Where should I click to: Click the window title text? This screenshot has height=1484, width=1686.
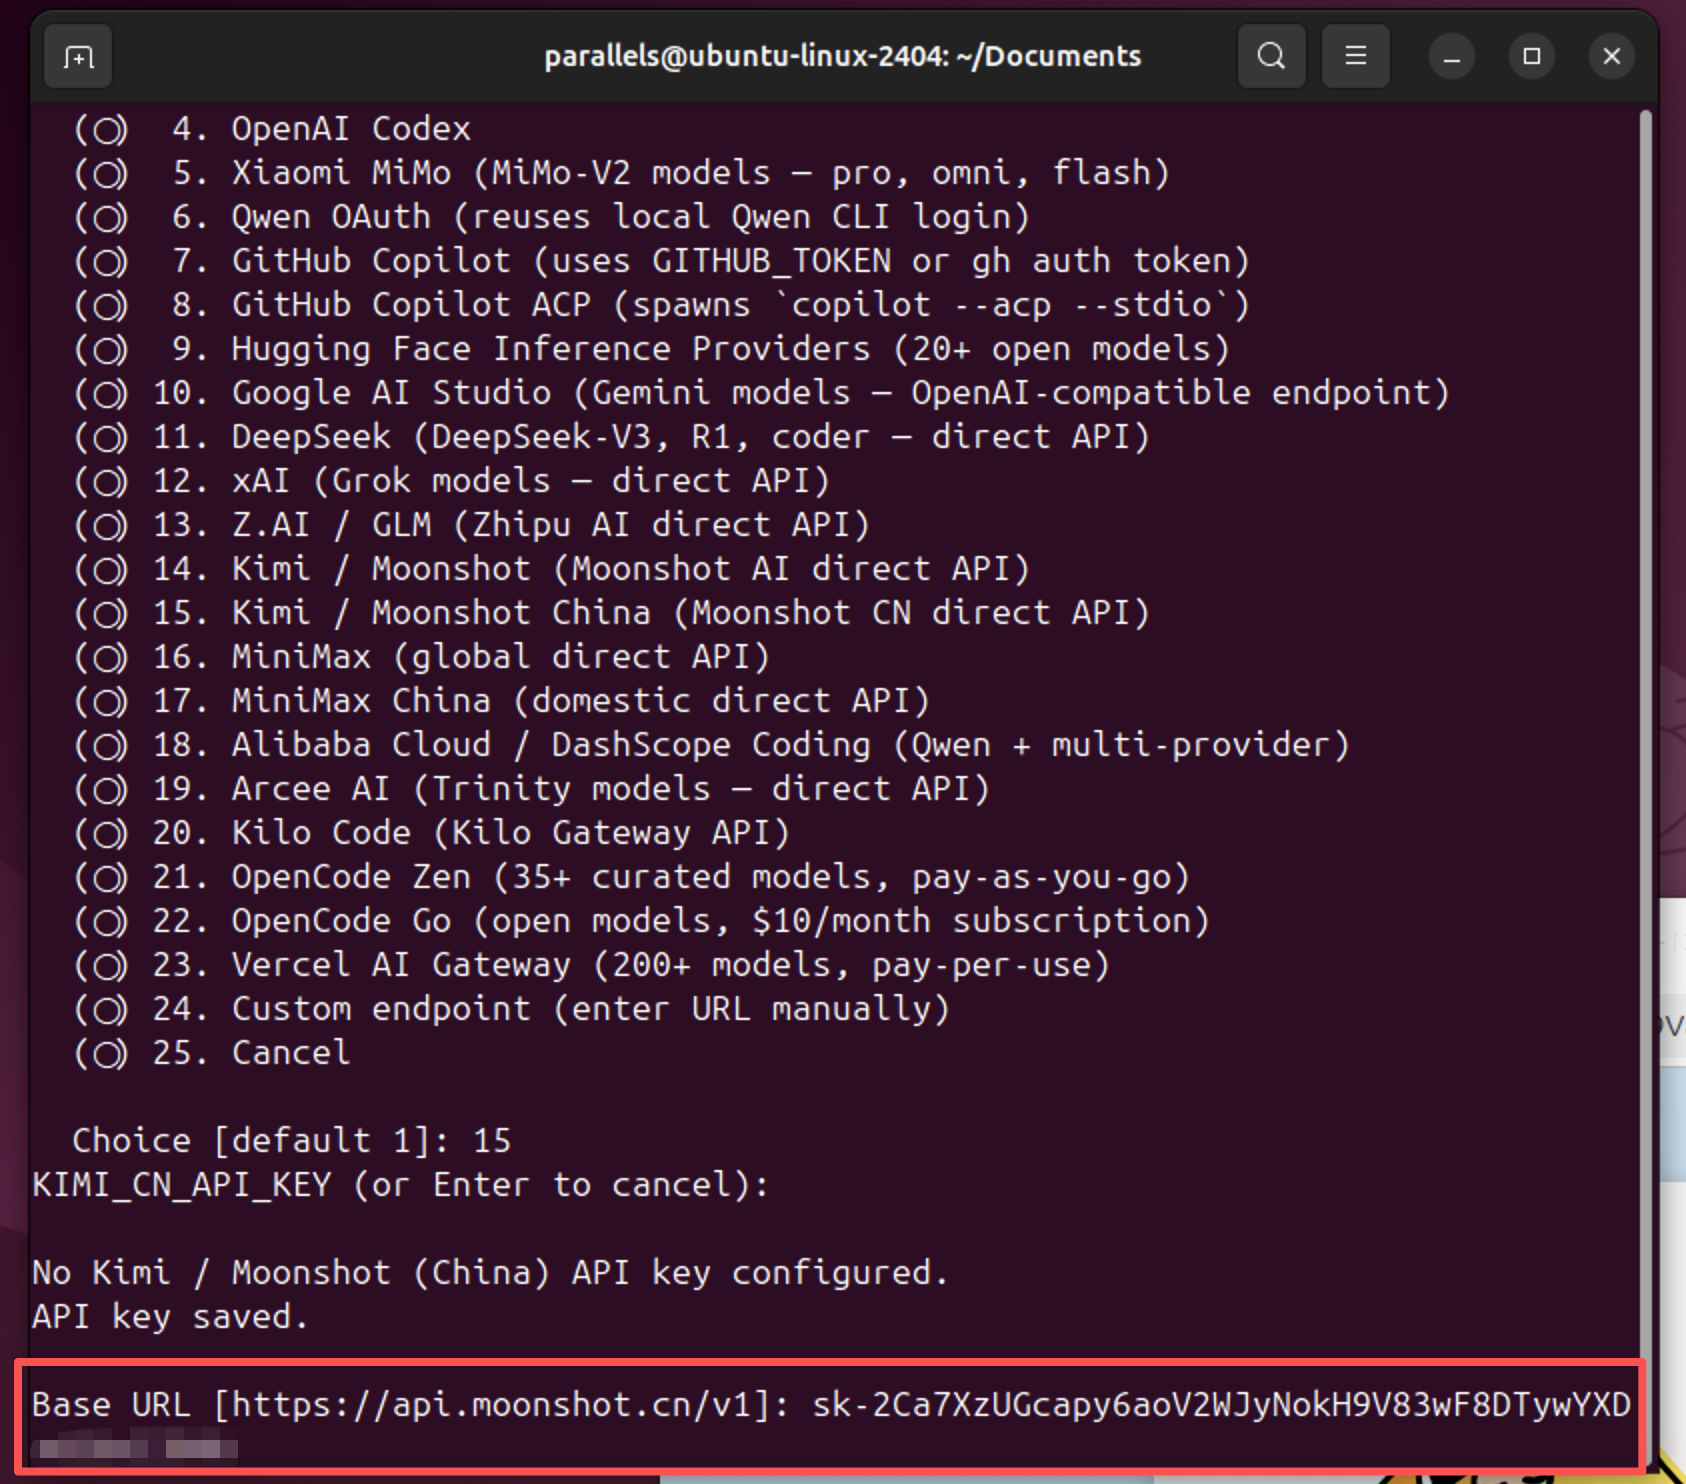coord(842,56)
